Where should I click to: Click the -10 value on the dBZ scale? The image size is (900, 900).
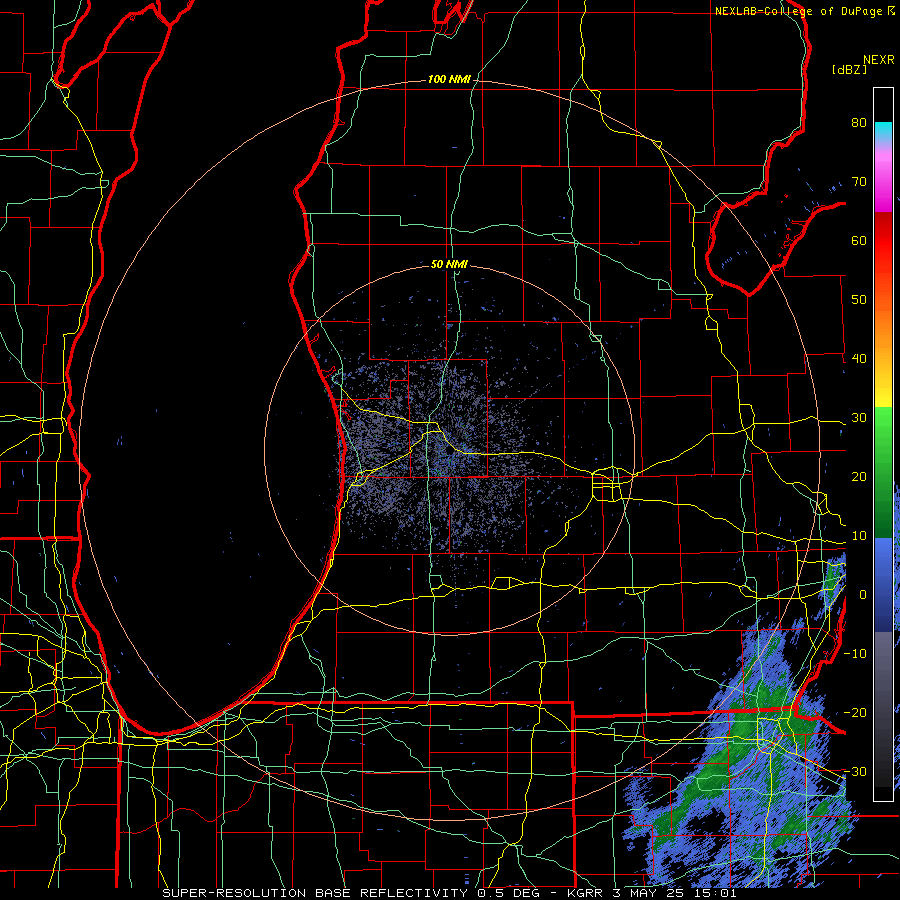(855, 654)
